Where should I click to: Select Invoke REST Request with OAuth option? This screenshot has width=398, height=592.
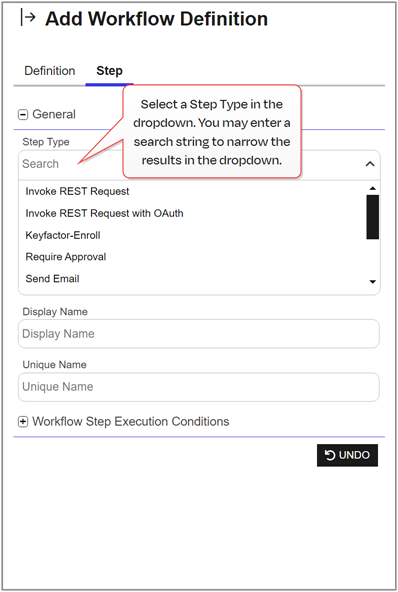pyautogui.click(x=105, y=213)
